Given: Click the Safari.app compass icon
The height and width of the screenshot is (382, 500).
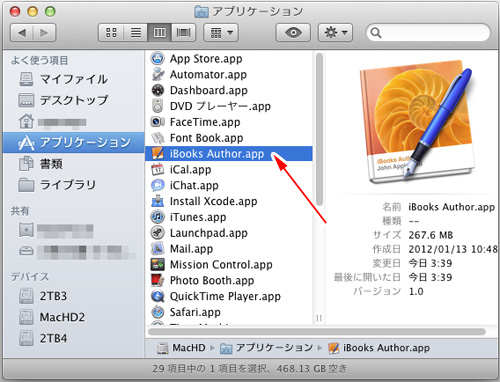Looking at the screenshot, I should point(157,312).
